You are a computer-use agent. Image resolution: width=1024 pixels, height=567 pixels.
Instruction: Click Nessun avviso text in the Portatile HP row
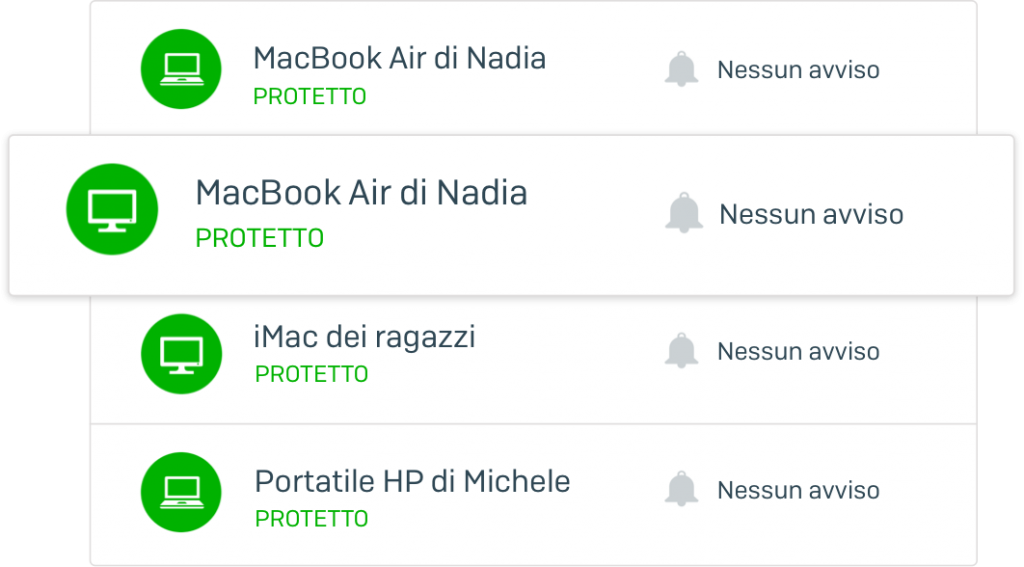[798, 490]
